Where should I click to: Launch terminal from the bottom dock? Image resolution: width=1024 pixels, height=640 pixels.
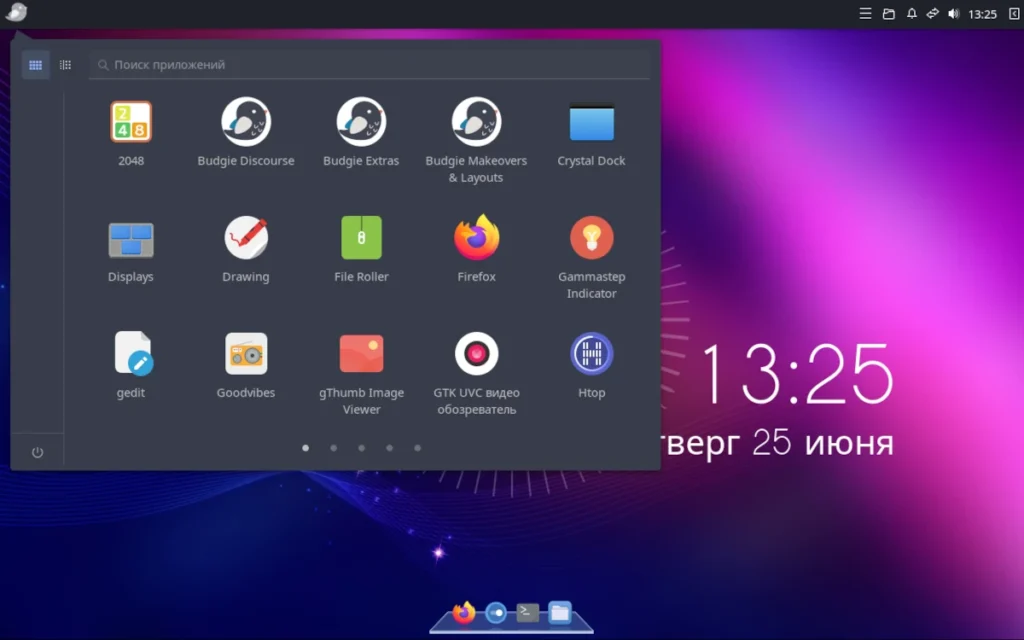click(528, 612)
